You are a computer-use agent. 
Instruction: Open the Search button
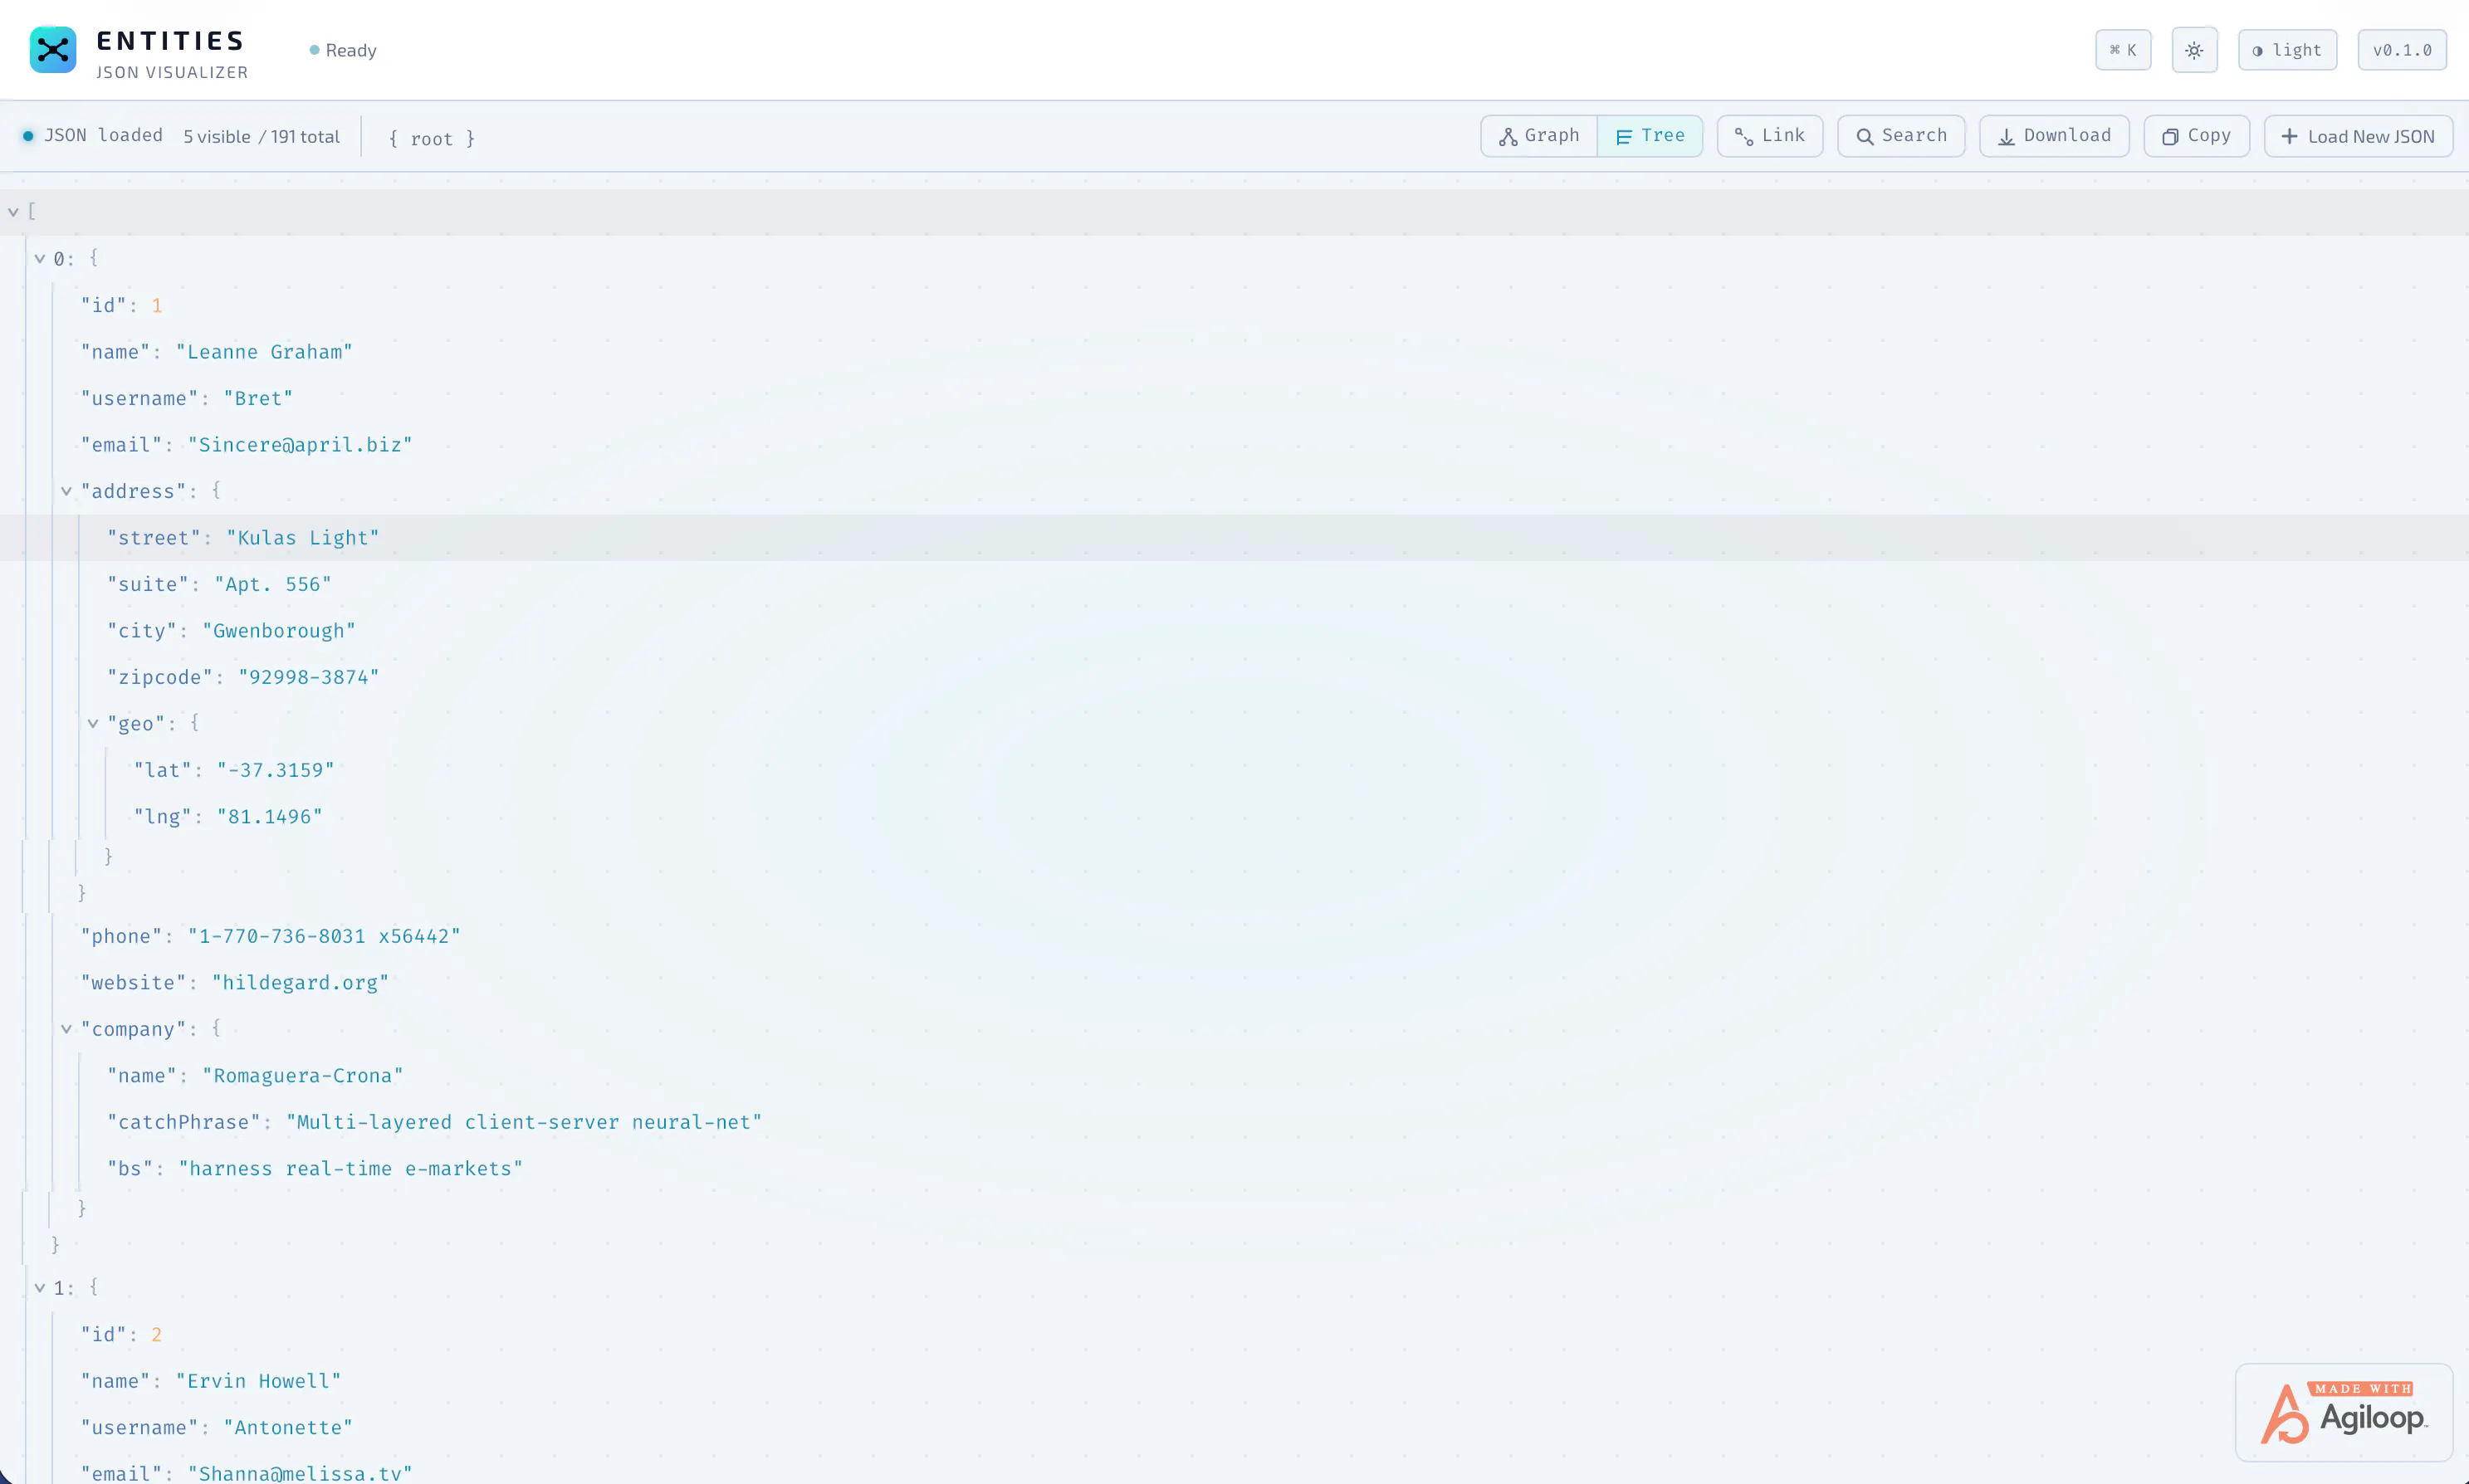pyautogui.click(x=1901, y=136)
